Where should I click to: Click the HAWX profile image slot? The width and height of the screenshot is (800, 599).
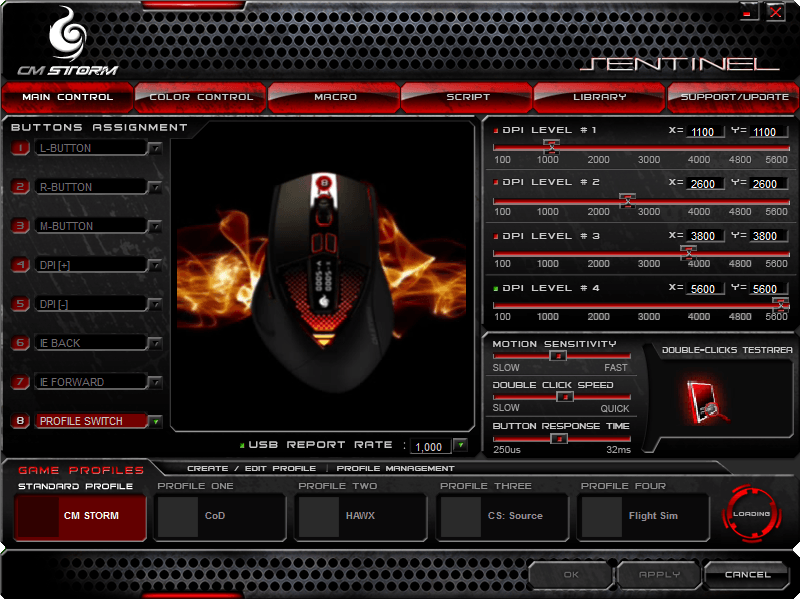(318, 516)
